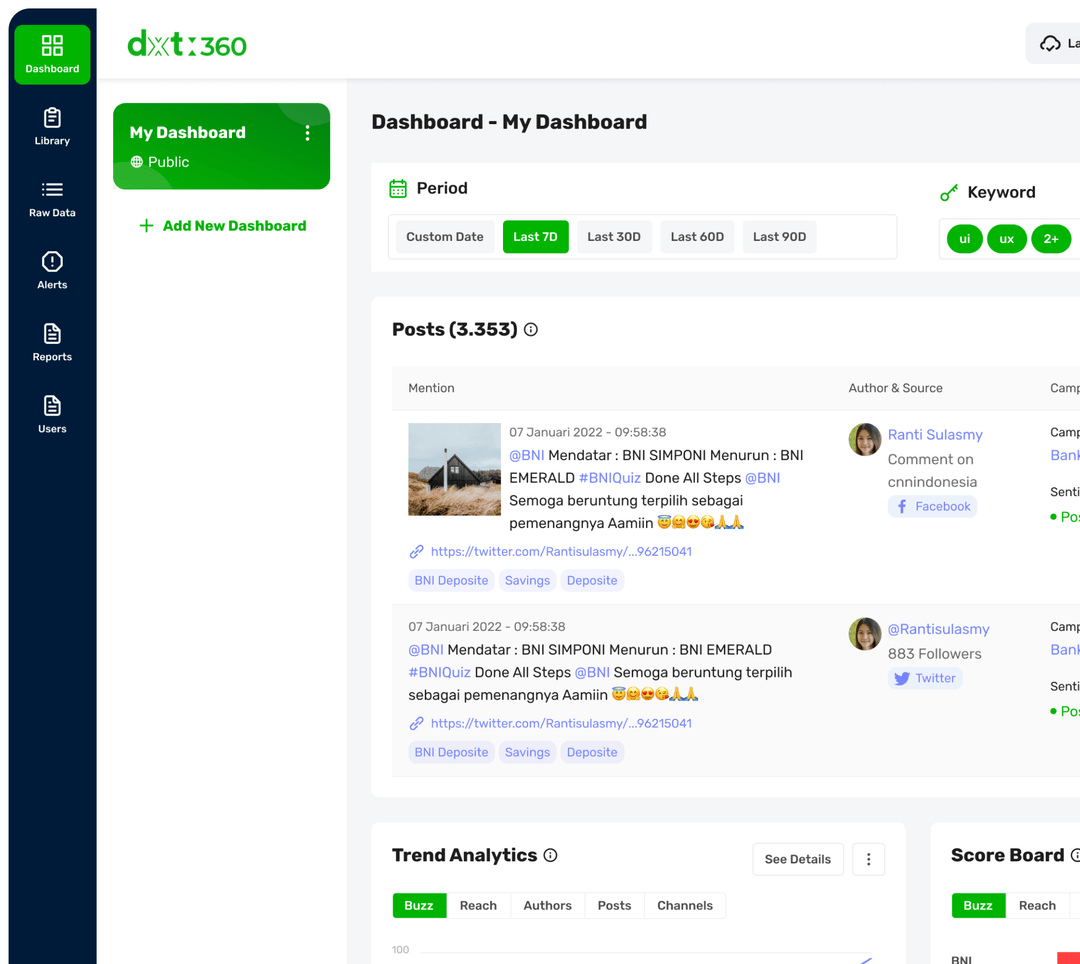Switch Trend Analytics to the Channels tab
Image resolution: width=1080 pixels, height=964 pixels.
[684, 905]
